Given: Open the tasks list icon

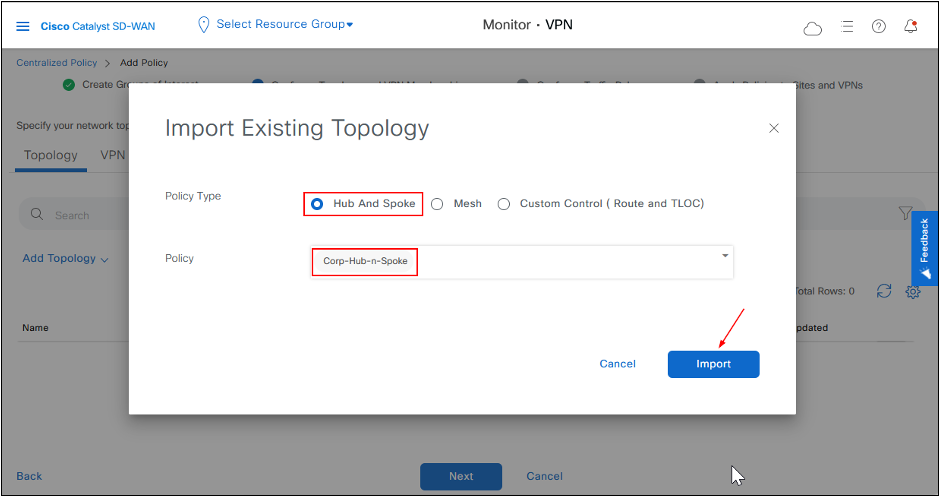Looking at the screenshot, I should [x=847, y=27].
